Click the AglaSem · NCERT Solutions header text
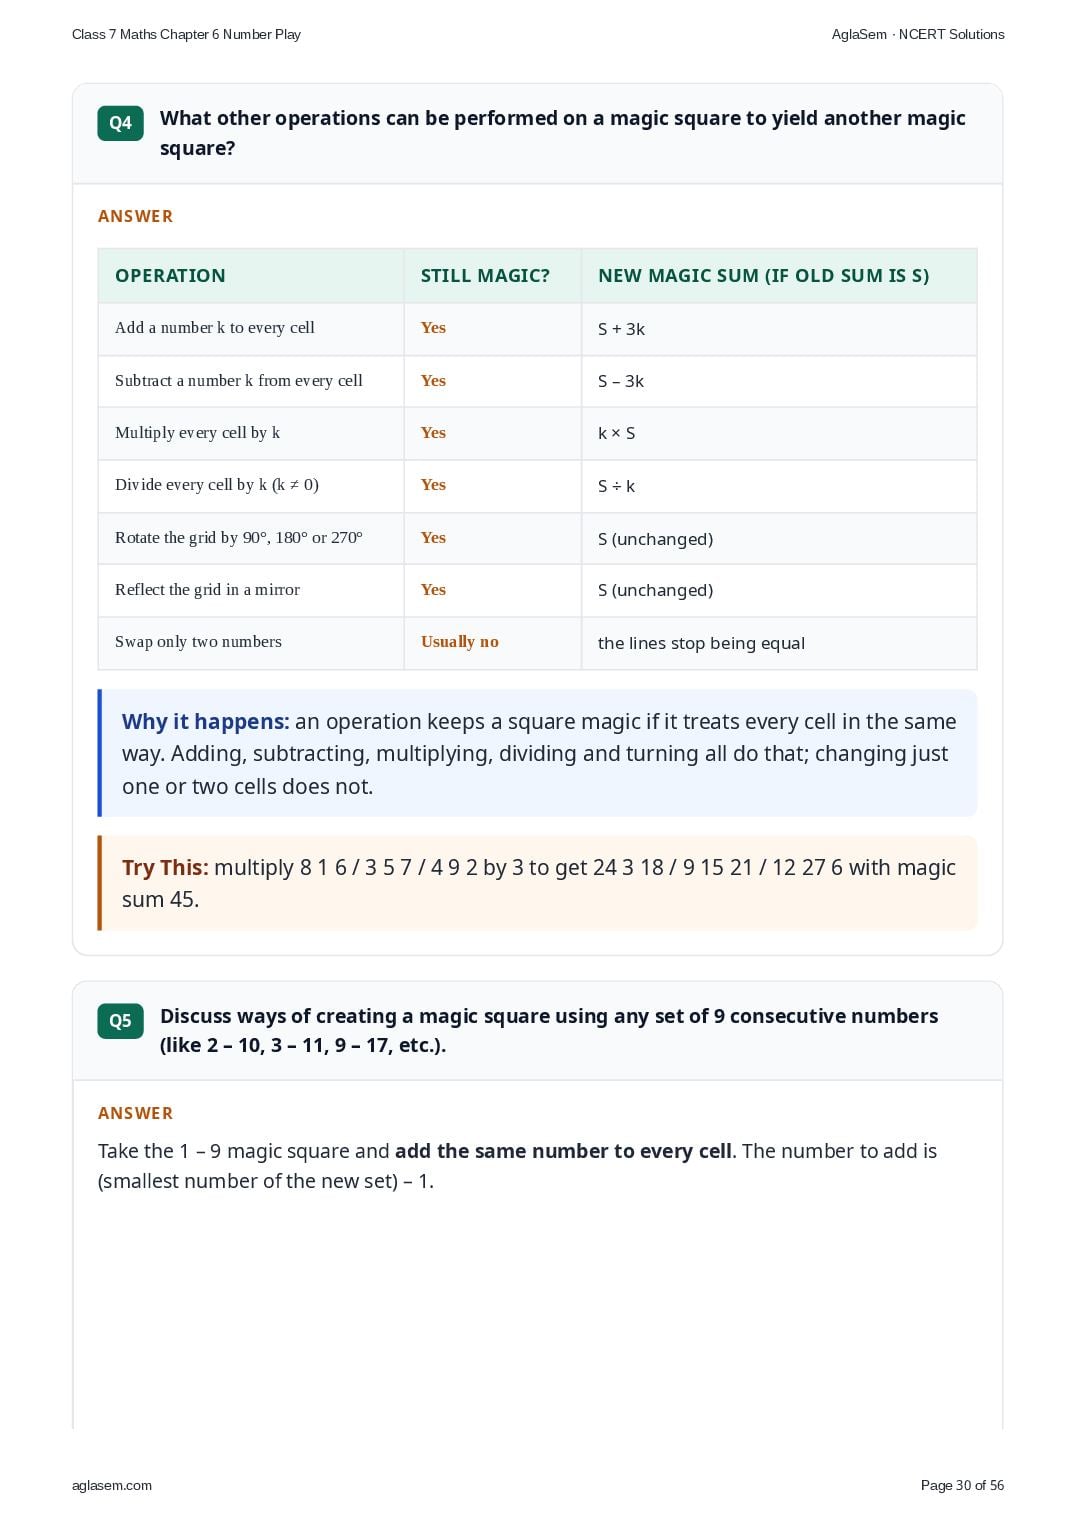This screenshot has height=1522, width=1076. pos(918,34)
